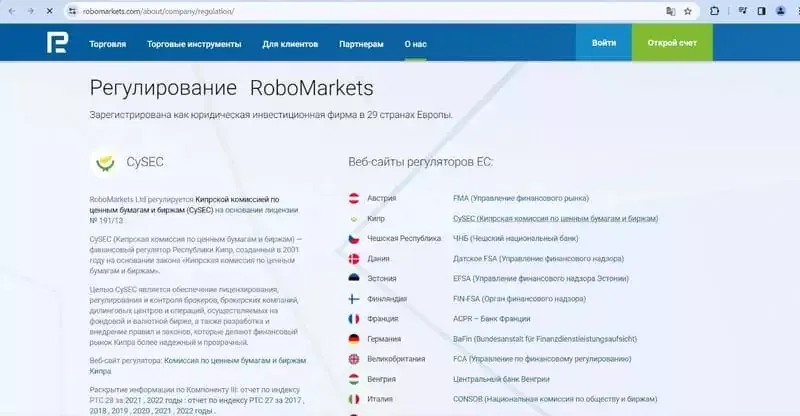Click the RoboMarkets logo
Viewport: 800px width, 416px height.
[57, 42]
